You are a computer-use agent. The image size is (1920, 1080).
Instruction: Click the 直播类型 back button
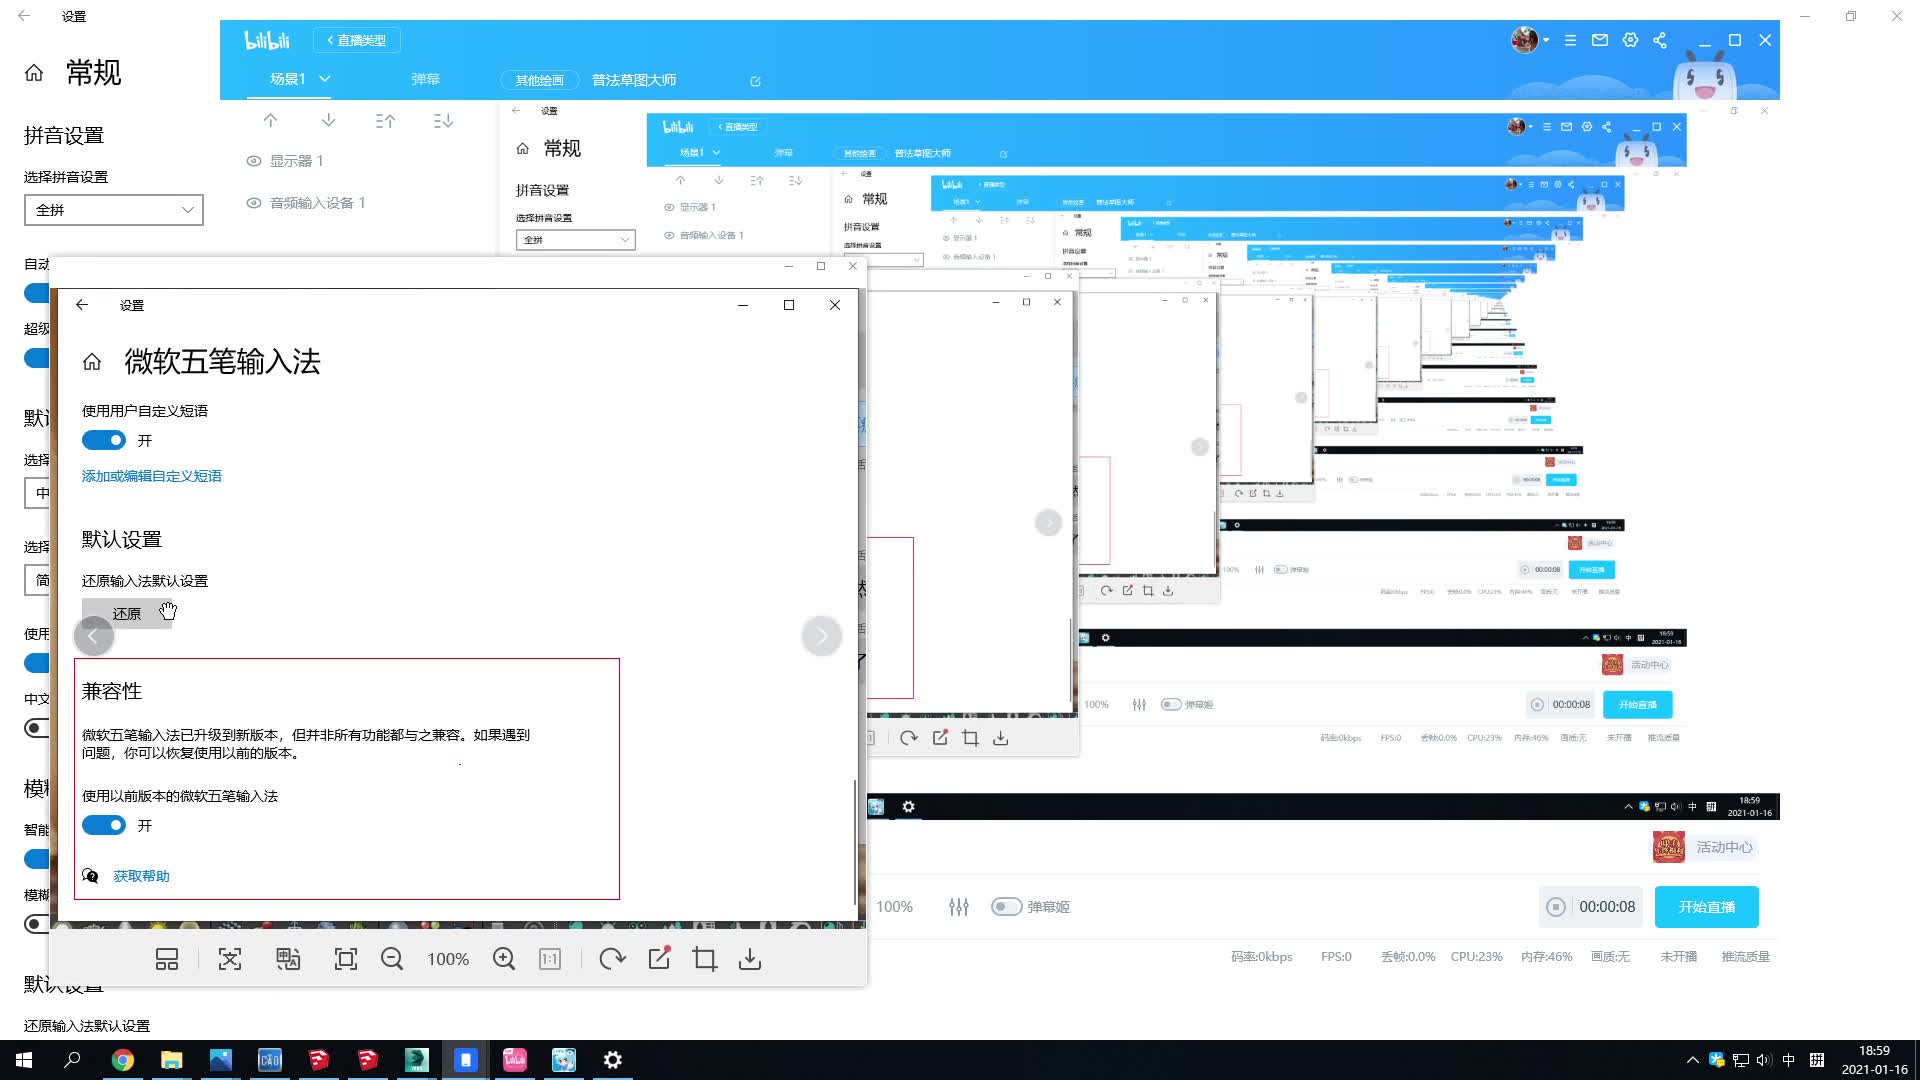click(357, 40)
